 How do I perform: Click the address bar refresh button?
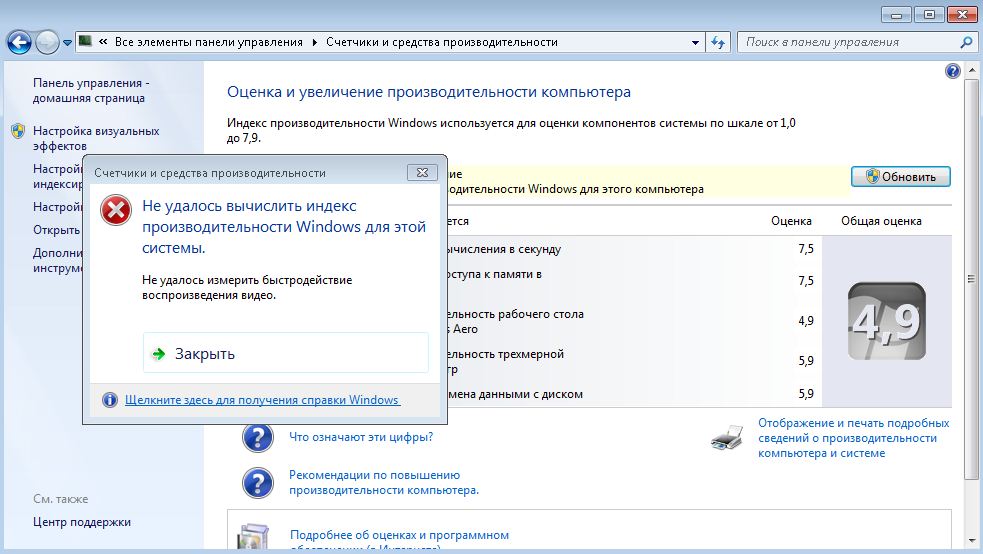(x=718, y=43)
